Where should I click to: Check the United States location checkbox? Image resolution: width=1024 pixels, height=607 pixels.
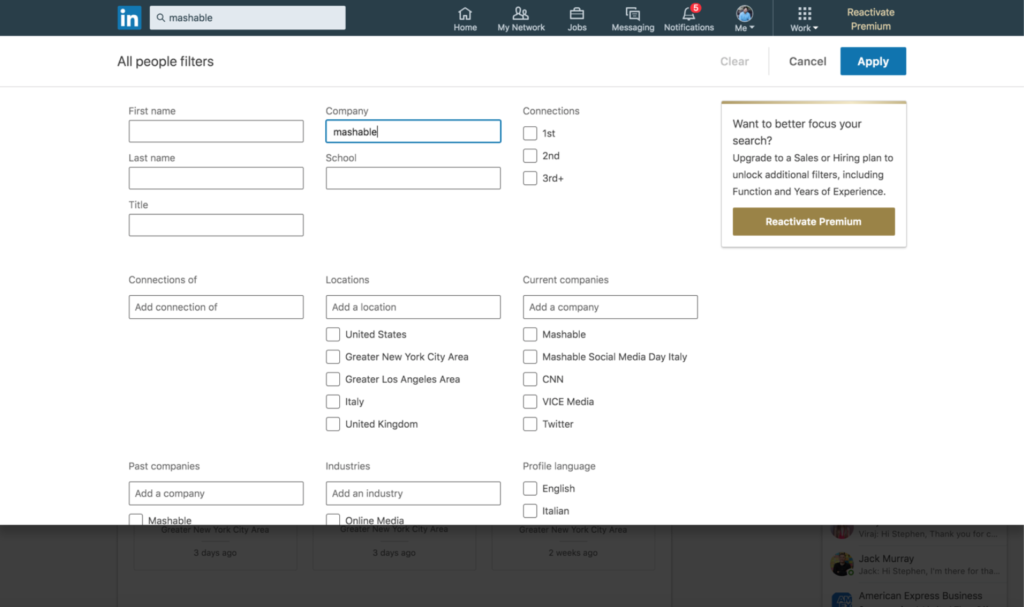point(333,335)
